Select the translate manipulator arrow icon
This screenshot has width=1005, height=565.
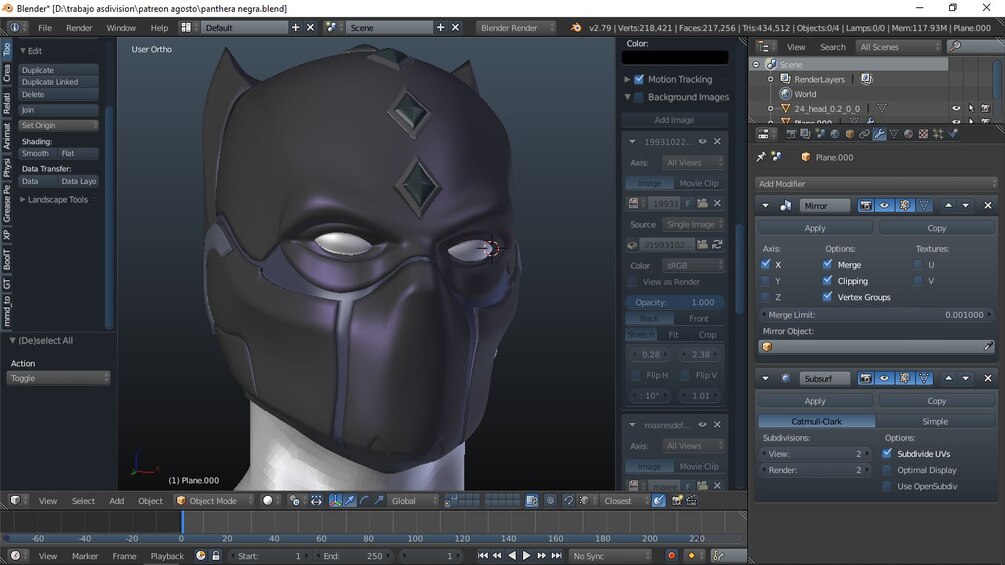pyautogui.click(x=349, y=501)
